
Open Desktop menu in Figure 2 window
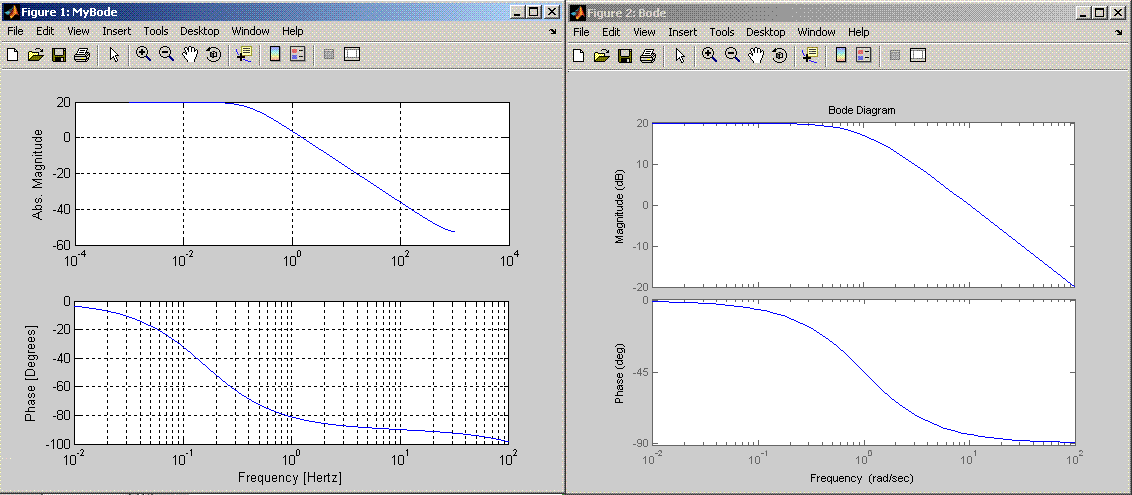coord(765,32)
